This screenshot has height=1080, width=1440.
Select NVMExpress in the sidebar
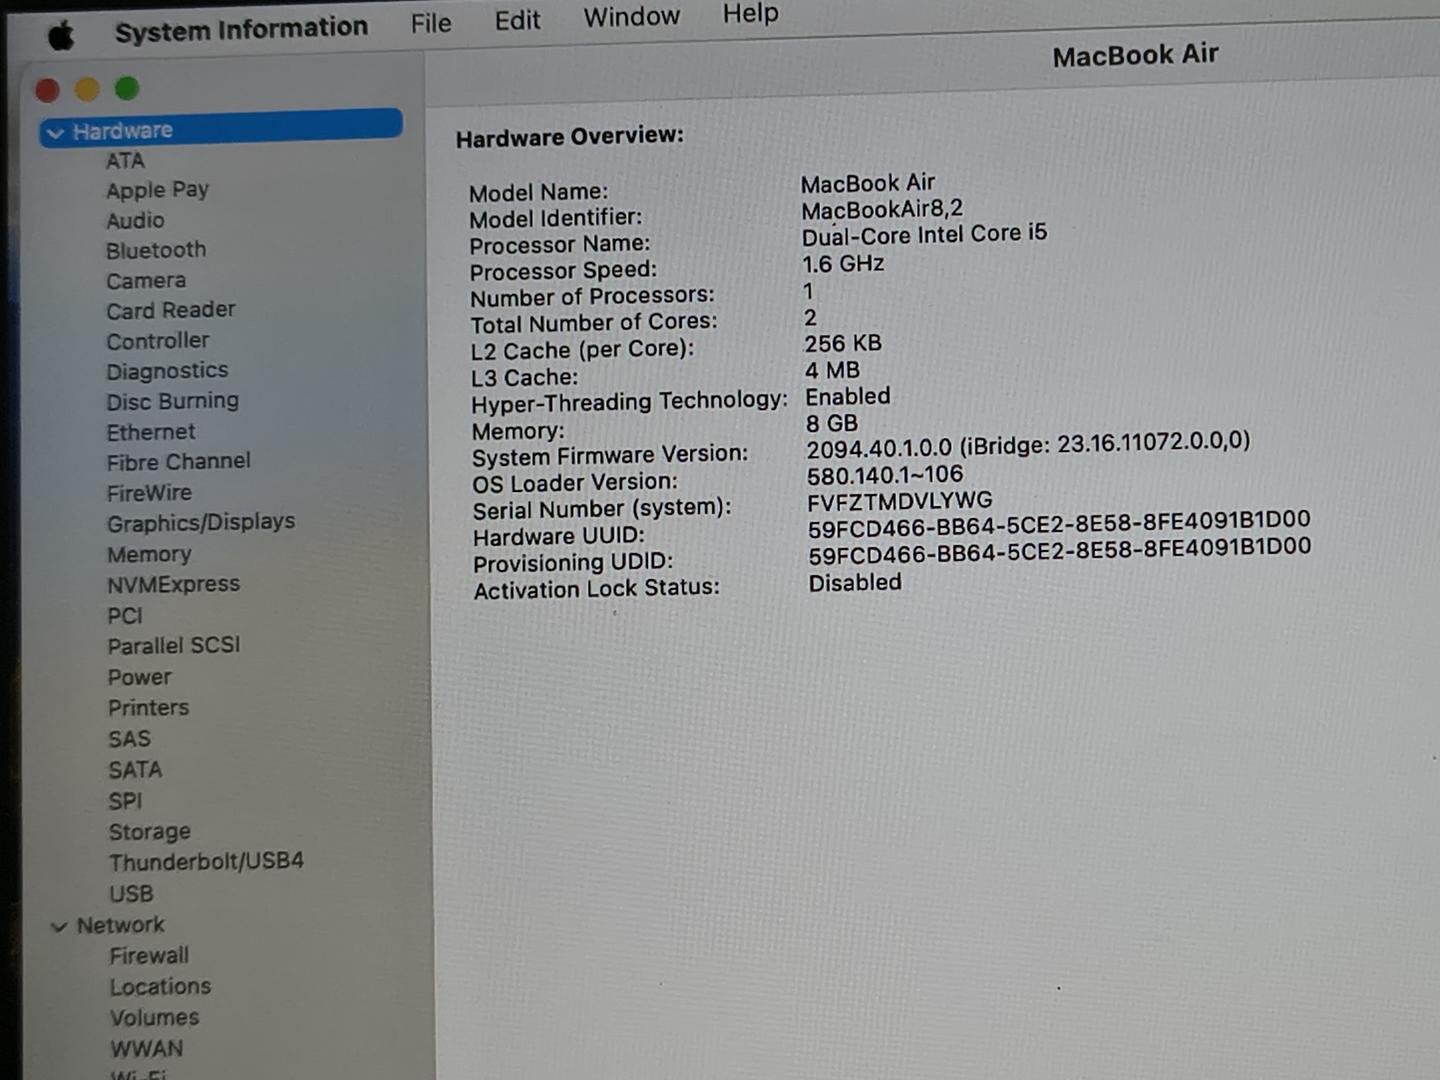point(173,585)
